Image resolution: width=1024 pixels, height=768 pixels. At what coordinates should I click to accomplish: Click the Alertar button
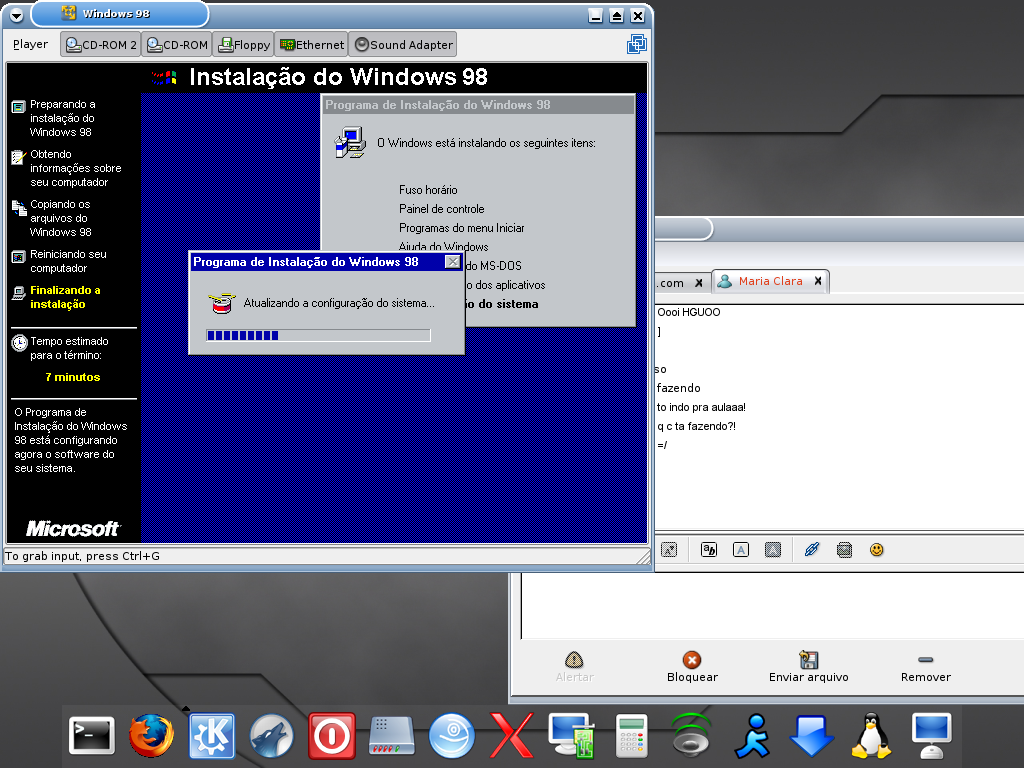[x=575, y=667]
